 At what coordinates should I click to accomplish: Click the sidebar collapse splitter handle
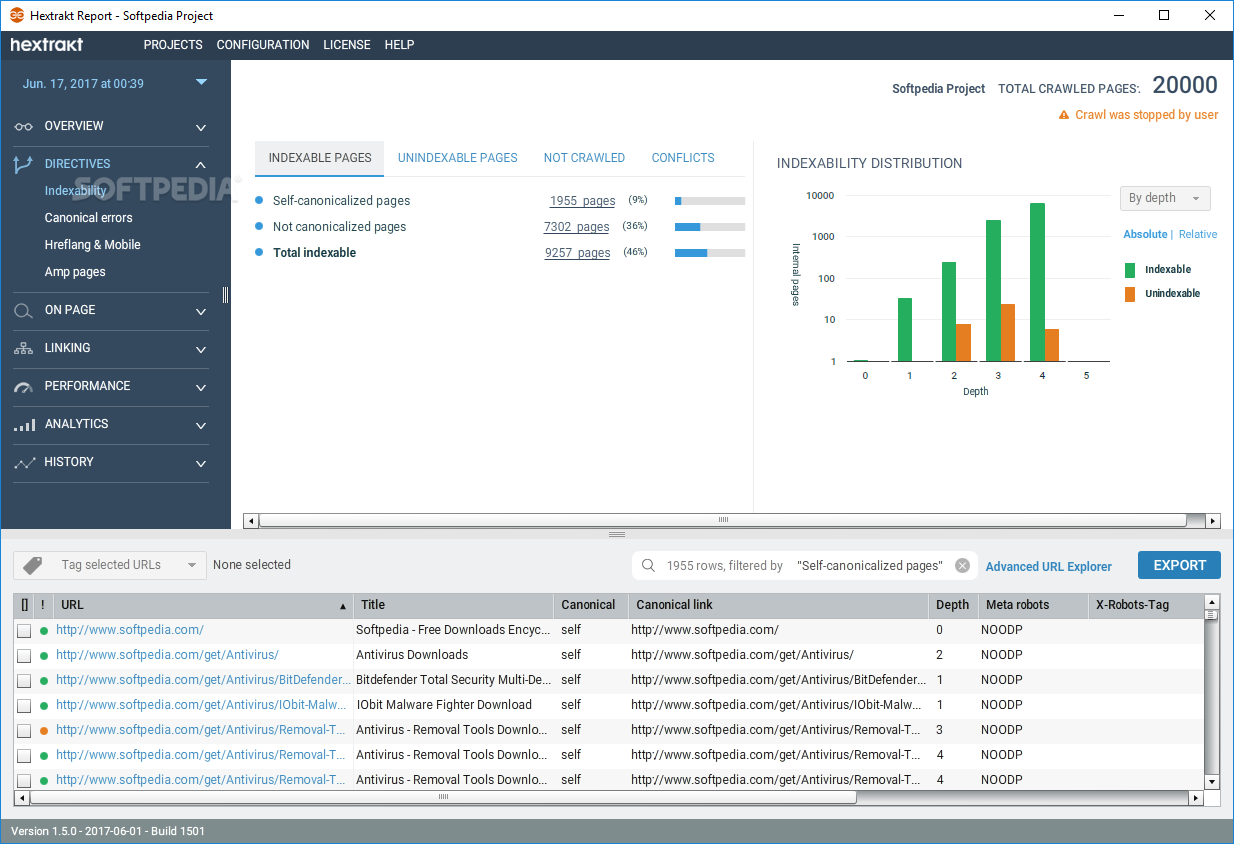(x=226, y=294)
